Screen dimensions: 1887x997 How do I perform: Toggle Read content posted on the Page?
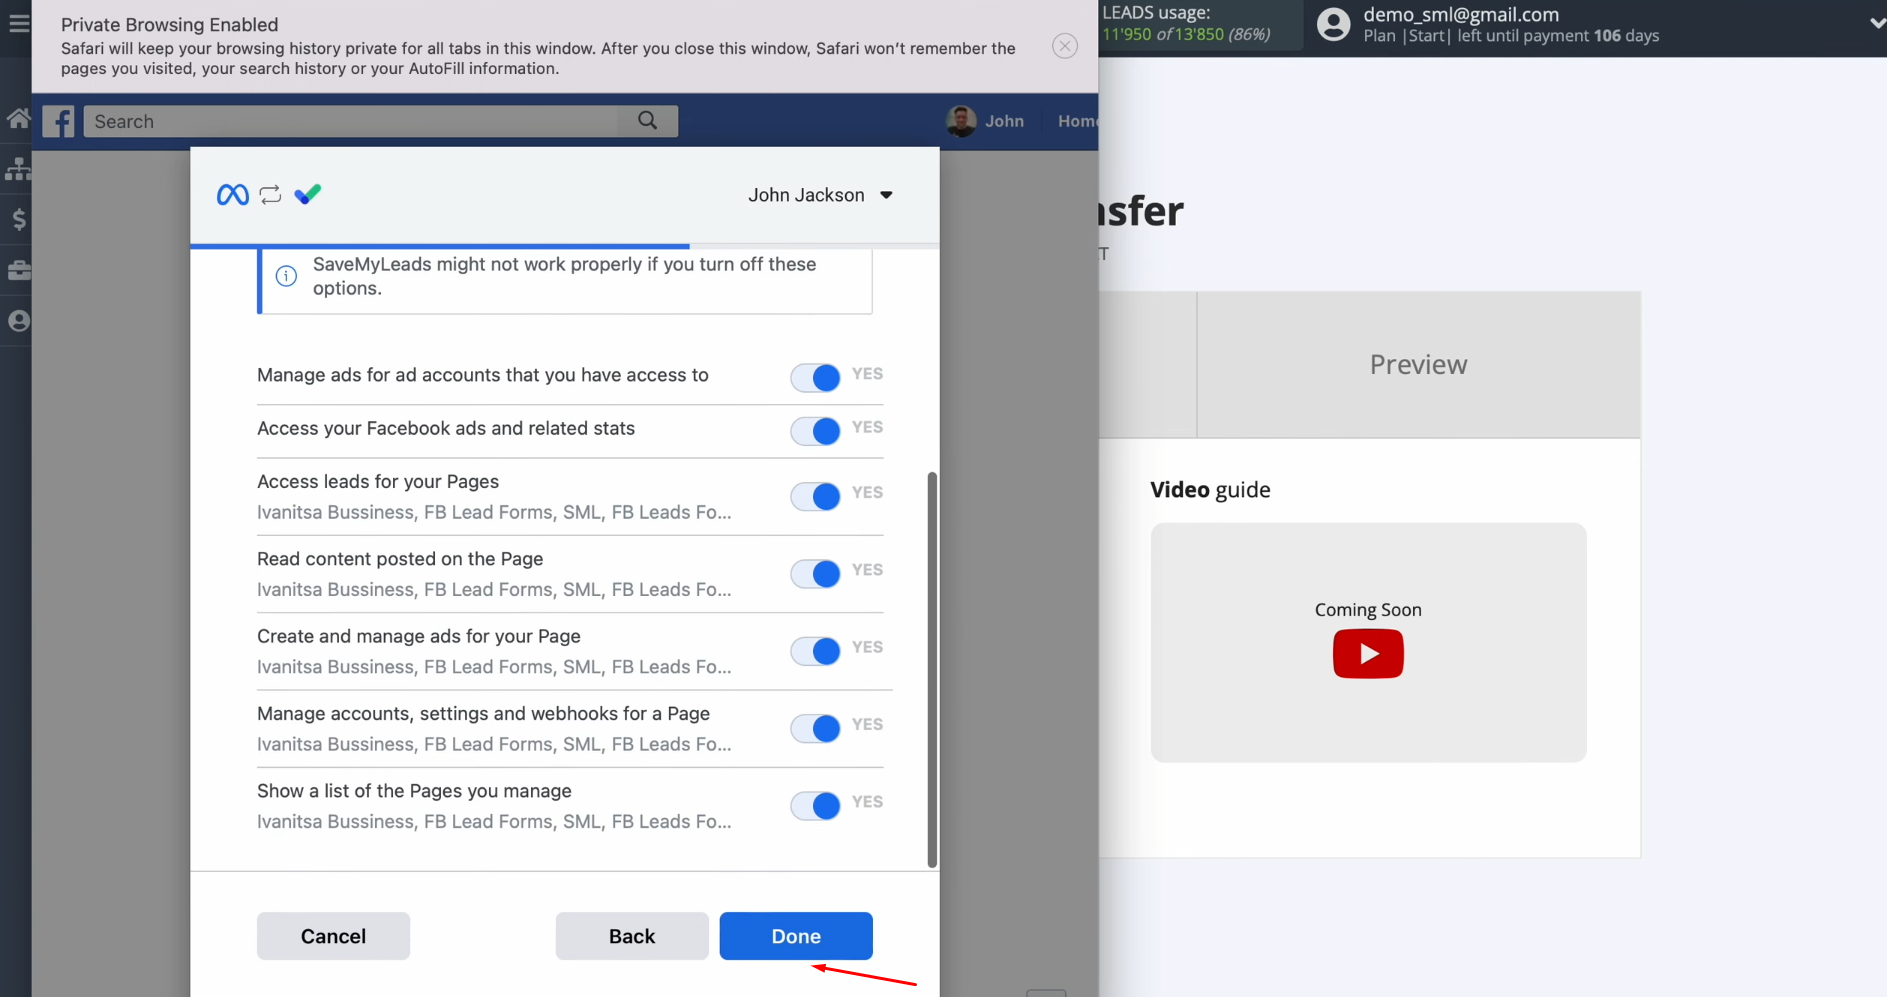[816, 573]
